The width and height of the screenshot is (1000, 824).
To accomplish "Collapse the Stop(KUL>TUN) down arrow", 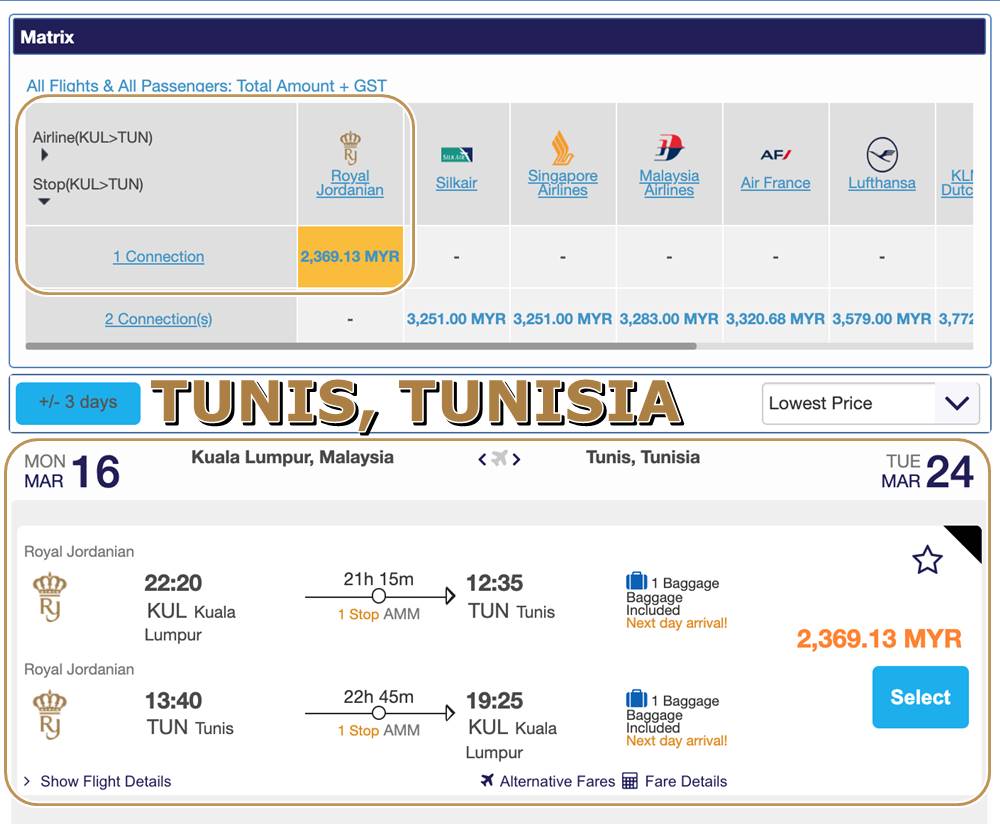I will click(44, 202).
